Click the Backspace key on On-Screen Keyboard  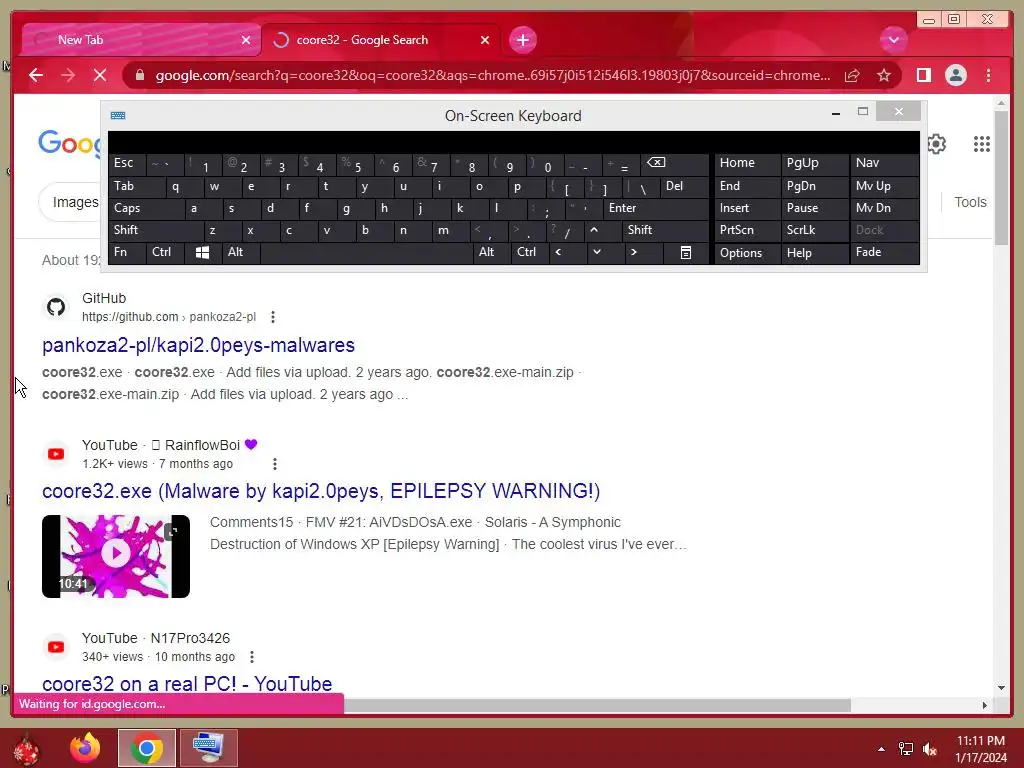[675, 164]
